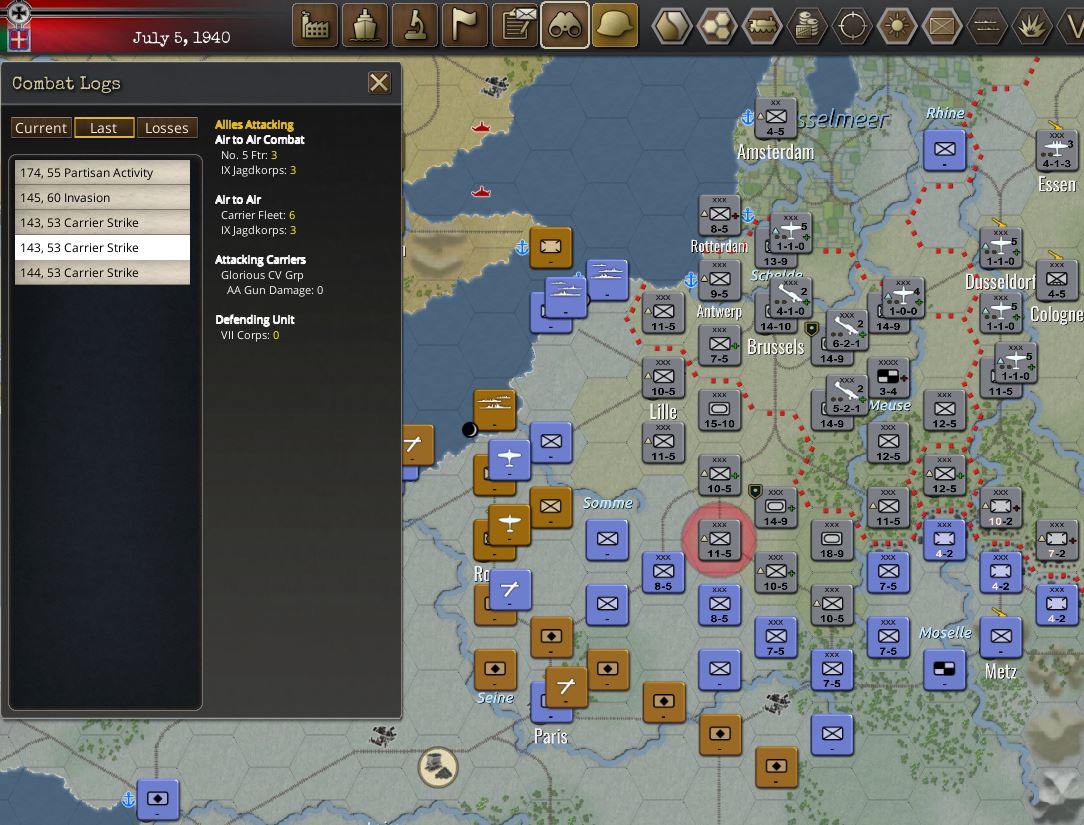Open the ship convoy map button

tap(365, 26)
